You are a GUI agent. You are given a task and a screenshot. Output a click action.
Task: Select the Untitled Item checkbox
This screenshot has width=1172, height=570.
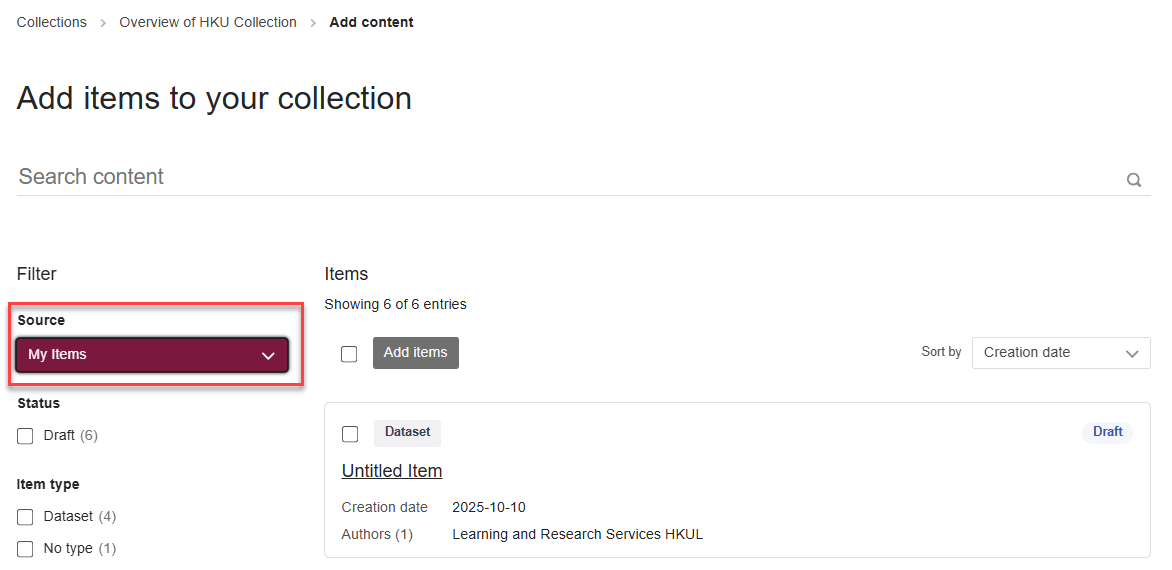coord(350,434)
